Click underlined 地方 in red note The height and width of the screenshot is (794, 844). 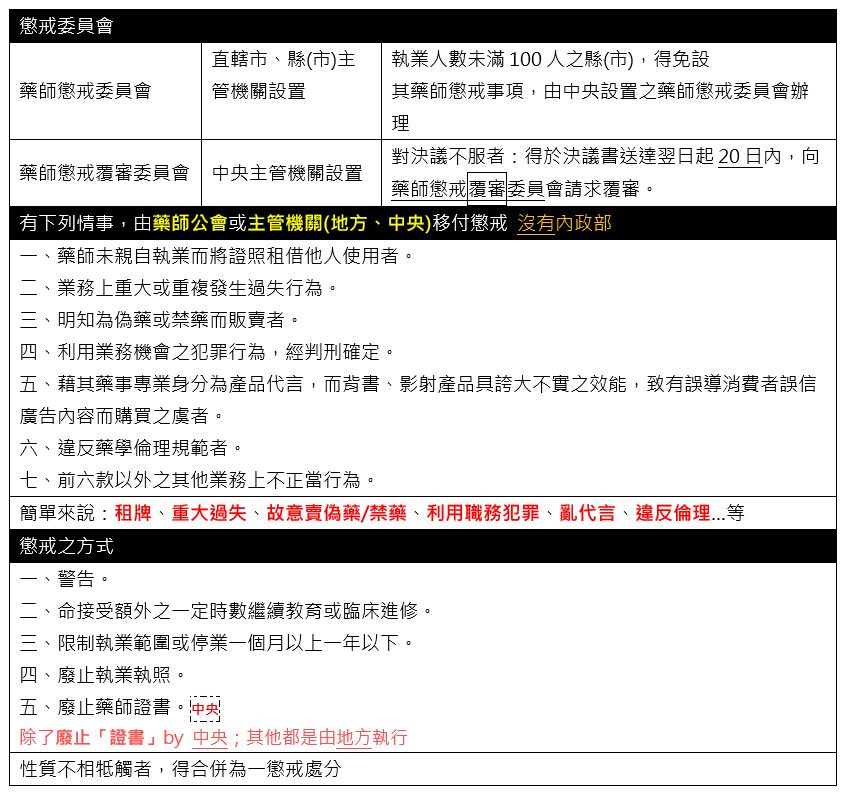pos(354,738)
